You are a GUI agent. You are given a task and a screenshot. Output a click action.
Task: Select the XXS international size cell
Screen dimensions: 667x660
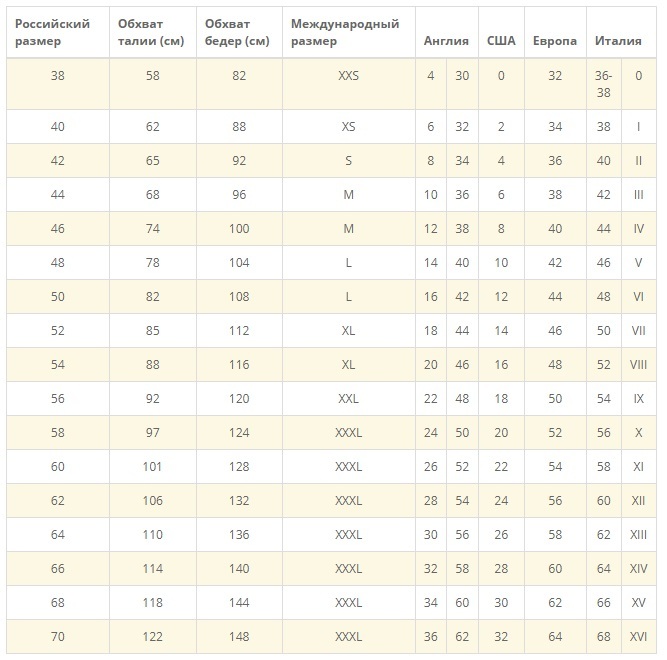(349, 76)
